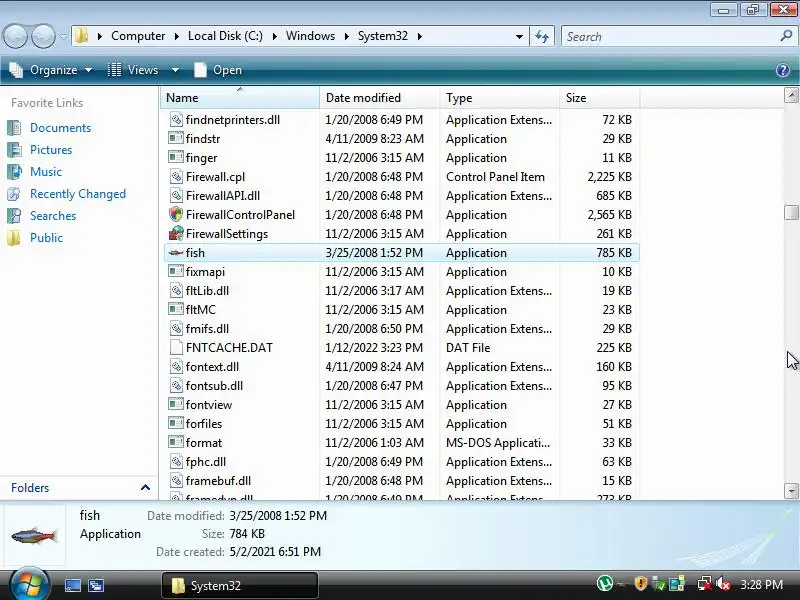800x600 pixels.
Task: Select the FirewallSettings icon
Action: tap(176, 234)
